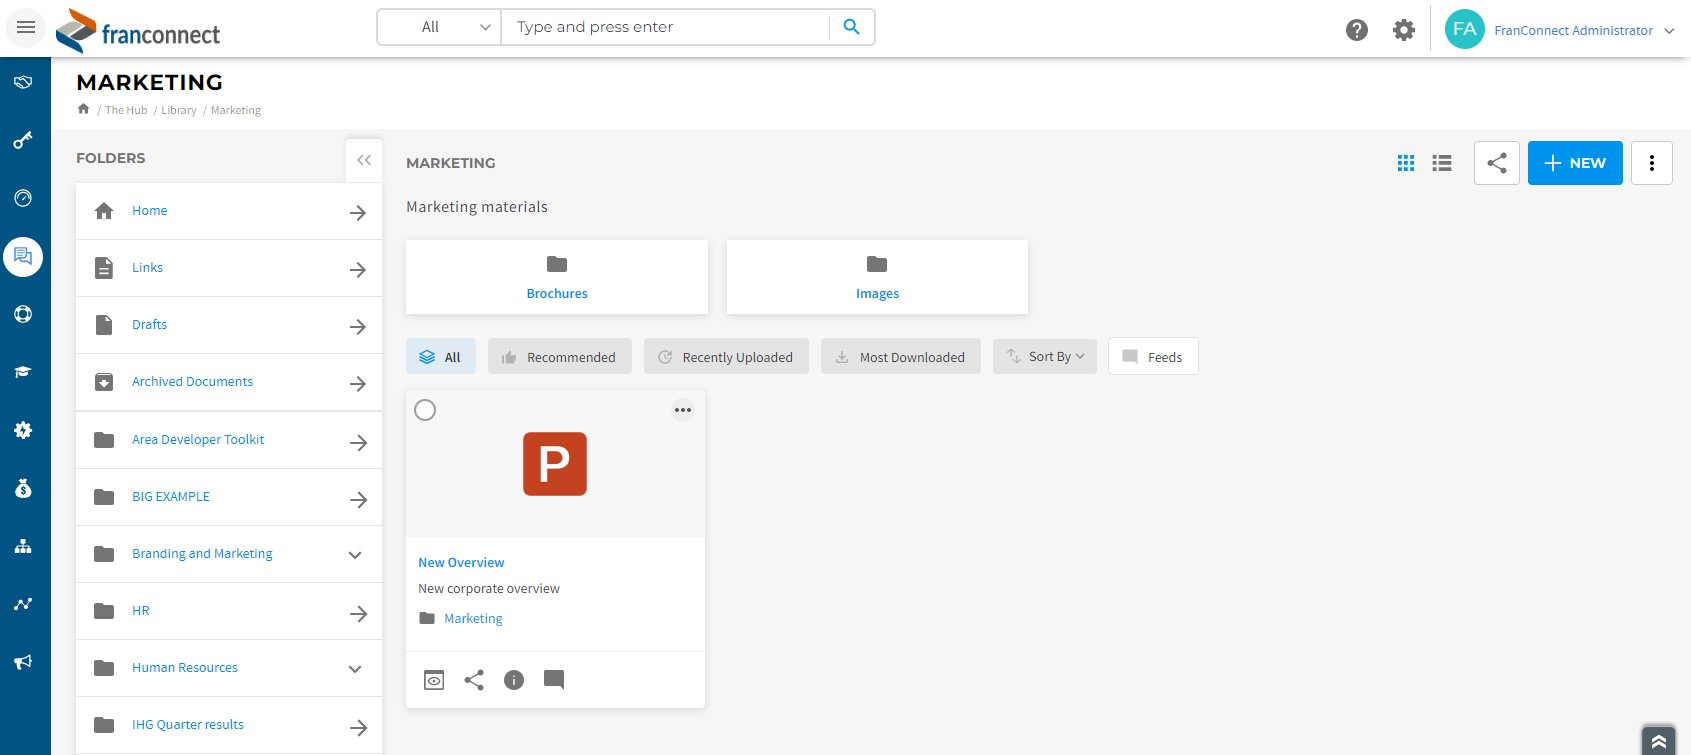Click the share icon on New Overview card
This screenshot has width=1691, height=755.
tap(474, 680)
